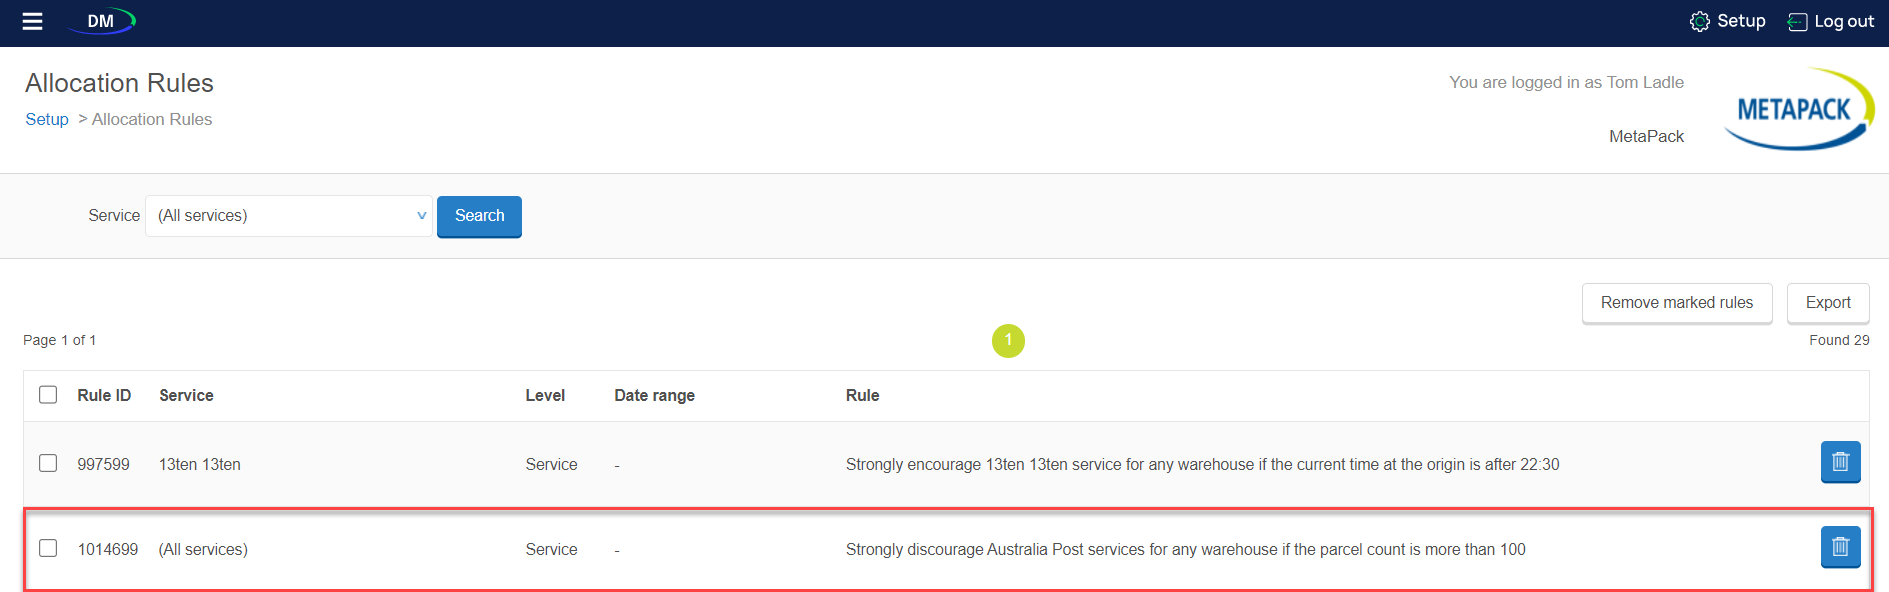Click the Allocation Rules page heading

[x=119, y=83]
